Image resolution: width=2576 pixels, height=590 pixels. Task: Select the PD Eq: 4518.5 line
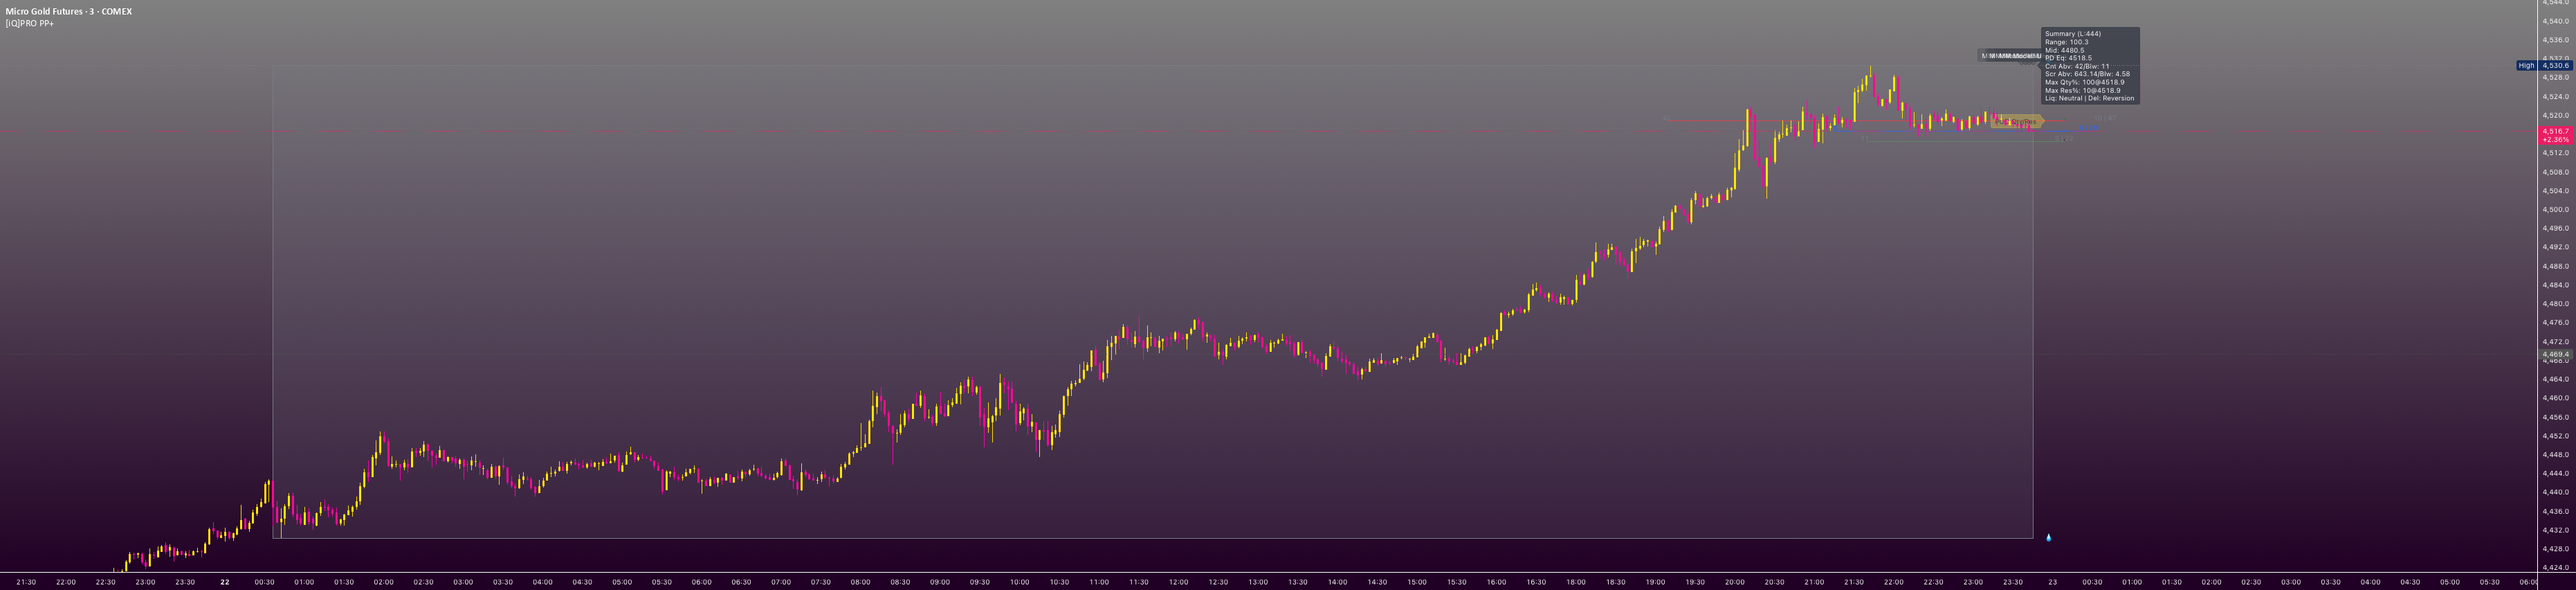point(2069,58)
